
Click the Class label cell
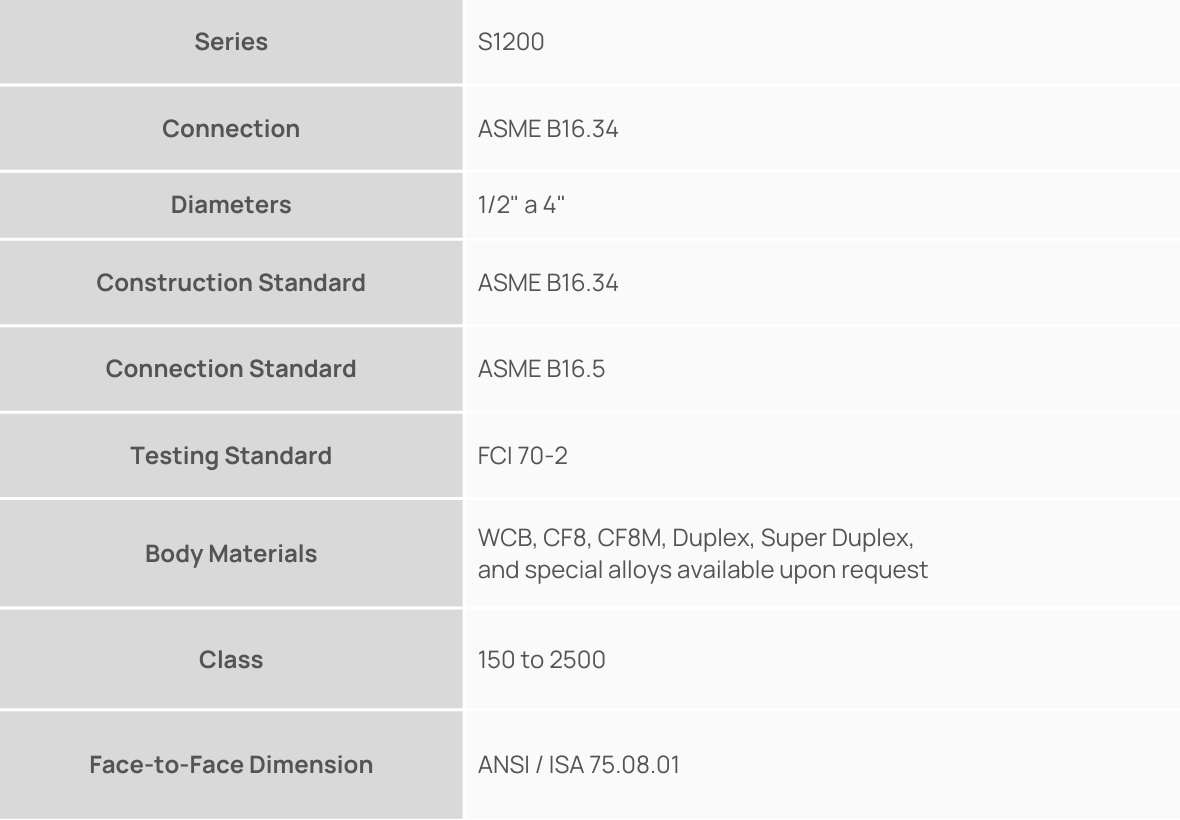point(231,660)
